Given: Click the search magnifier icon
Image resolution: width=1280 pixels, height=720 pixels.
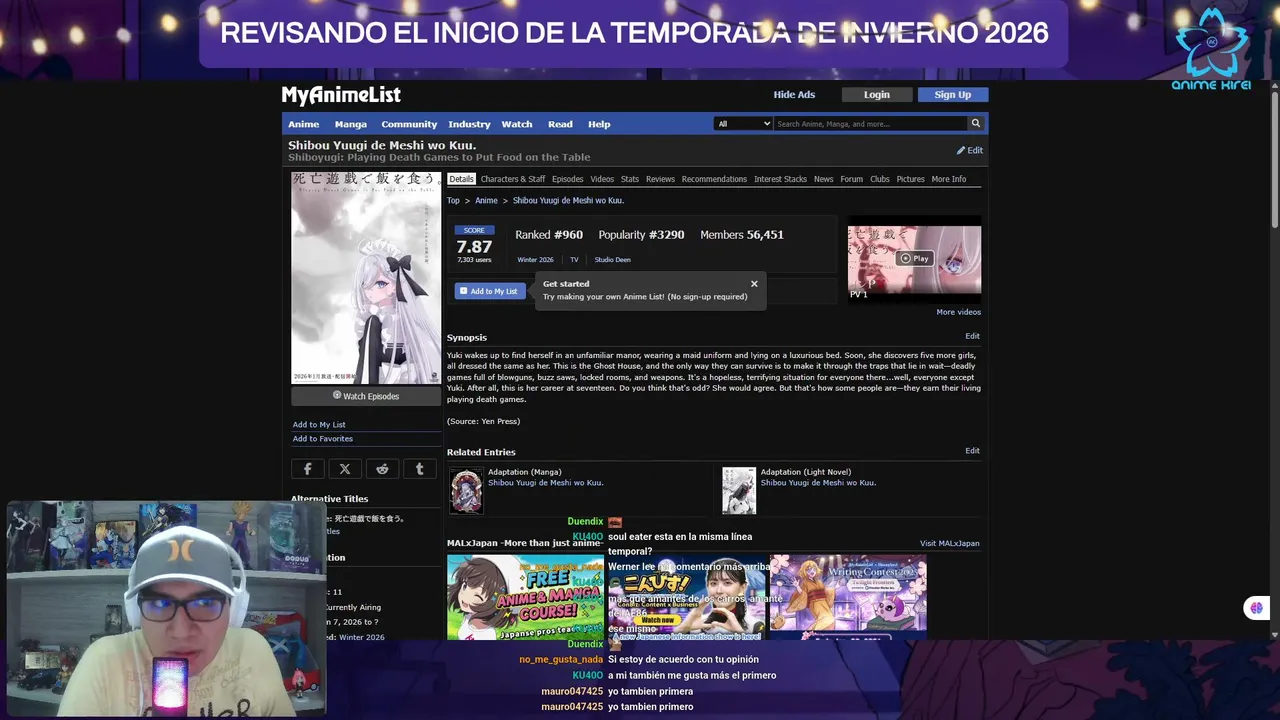Looking at the screenshot, I should [975, 123].
